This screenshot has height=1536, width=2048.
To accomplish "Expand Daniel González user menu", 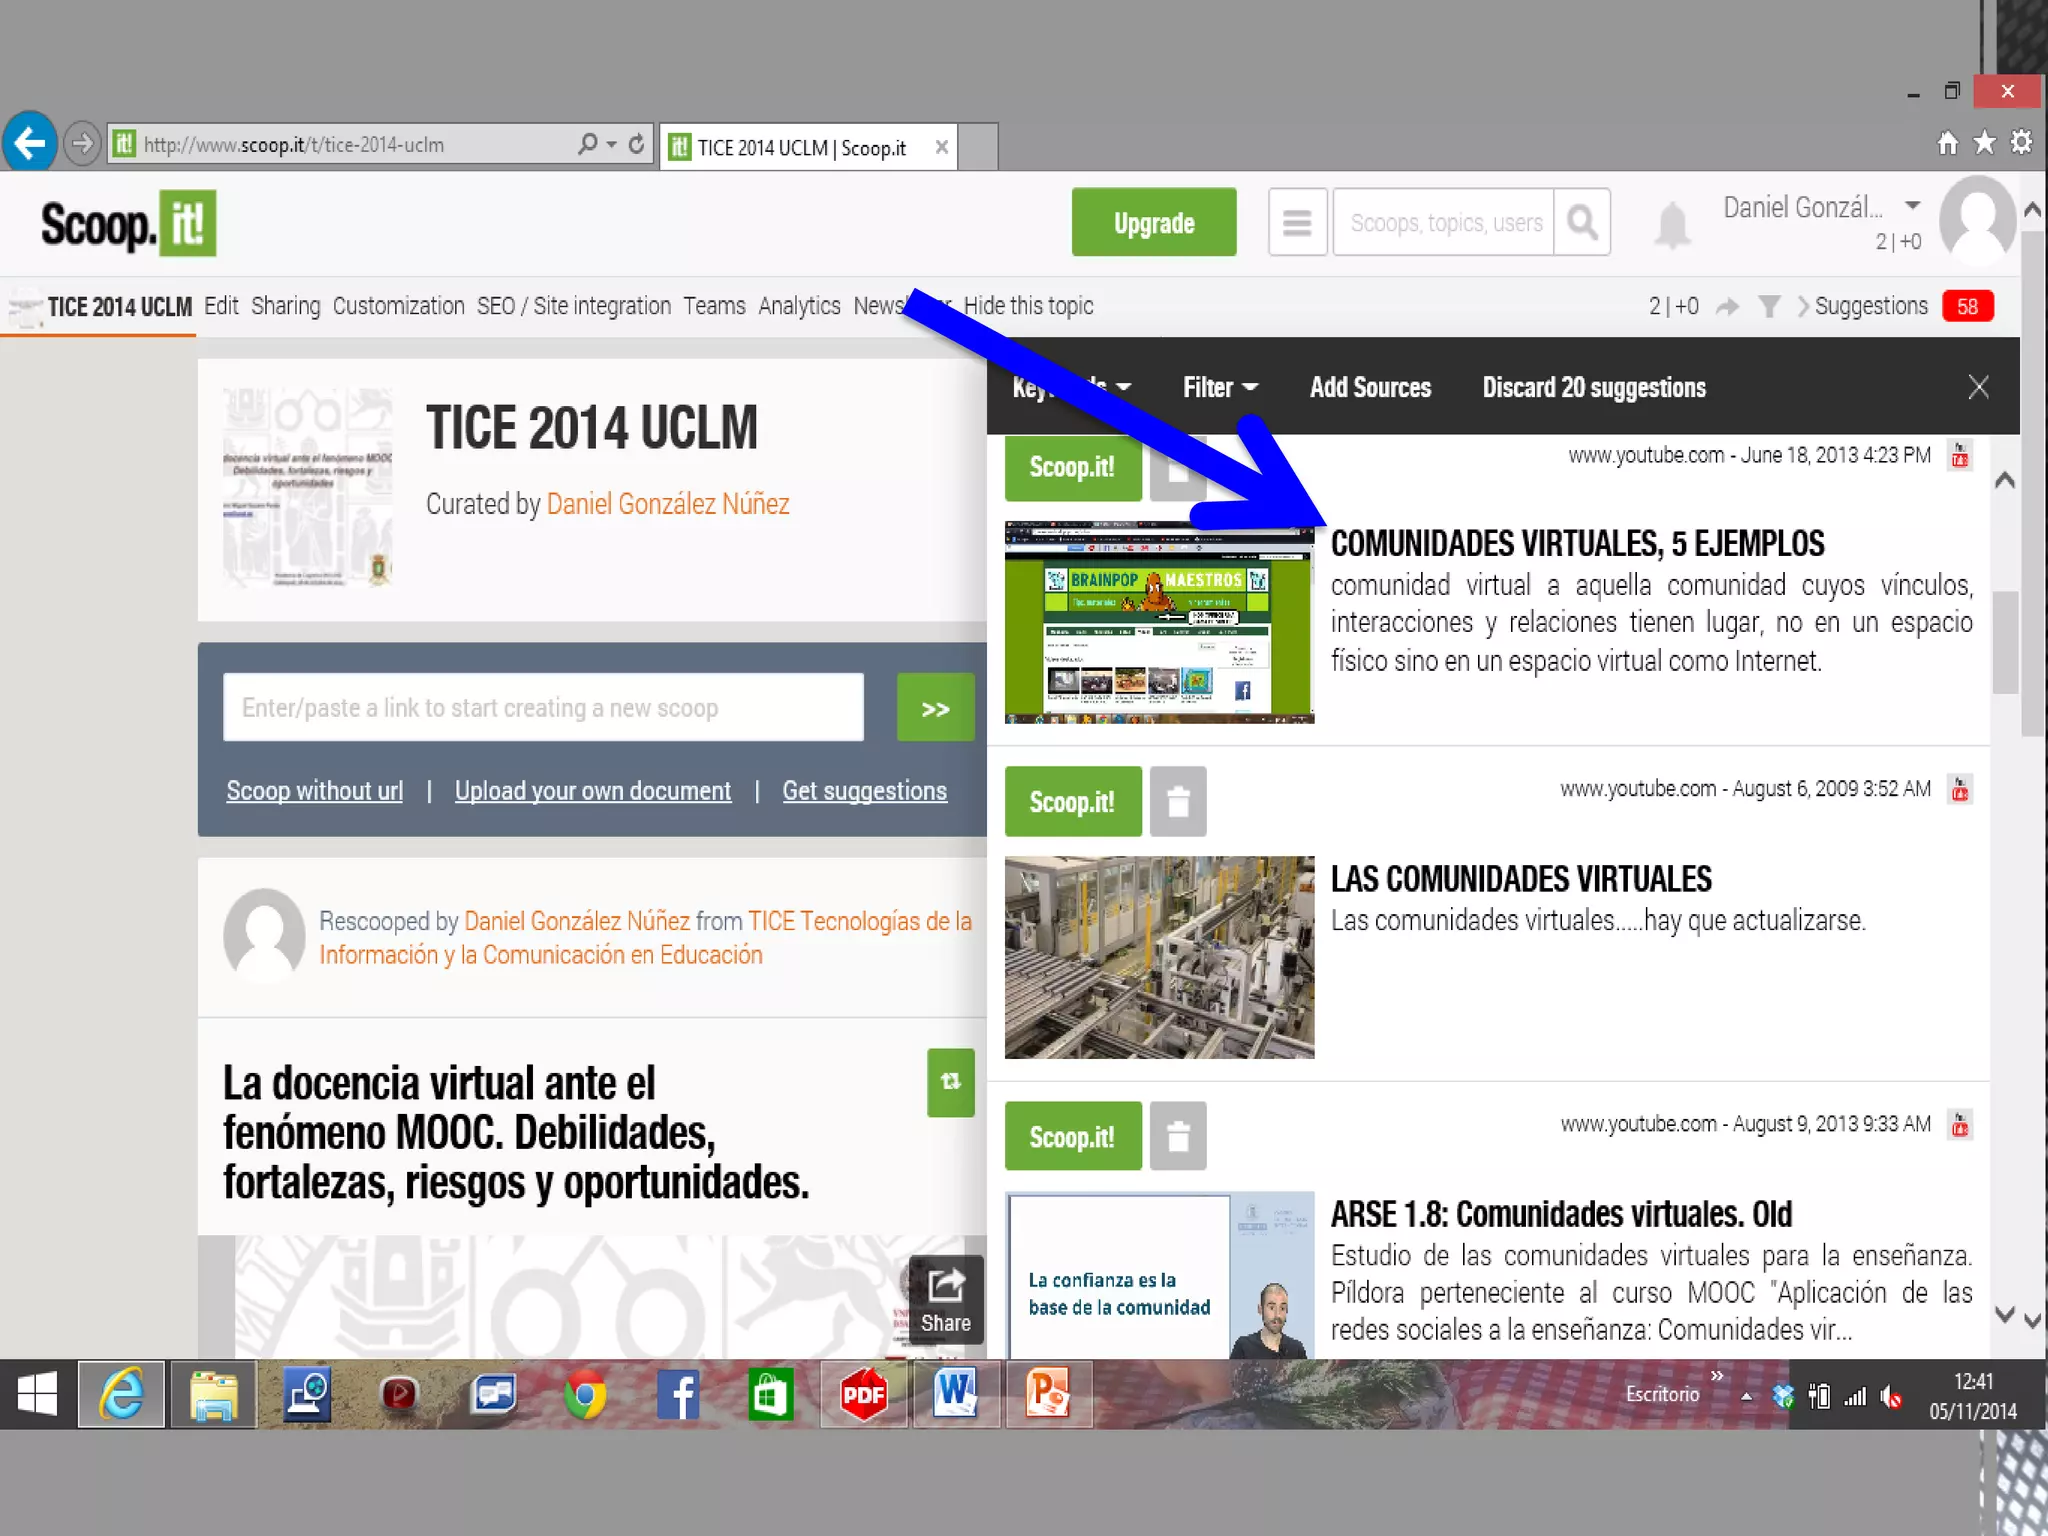I will [x=1912, y=205].
